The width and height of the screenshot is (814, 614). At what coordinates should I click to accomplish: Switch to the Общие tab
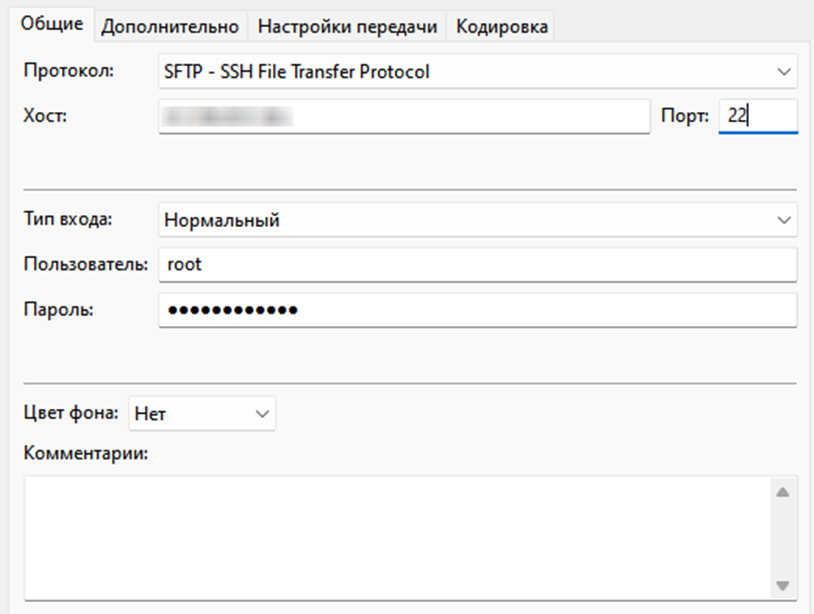tap(52, 25)
